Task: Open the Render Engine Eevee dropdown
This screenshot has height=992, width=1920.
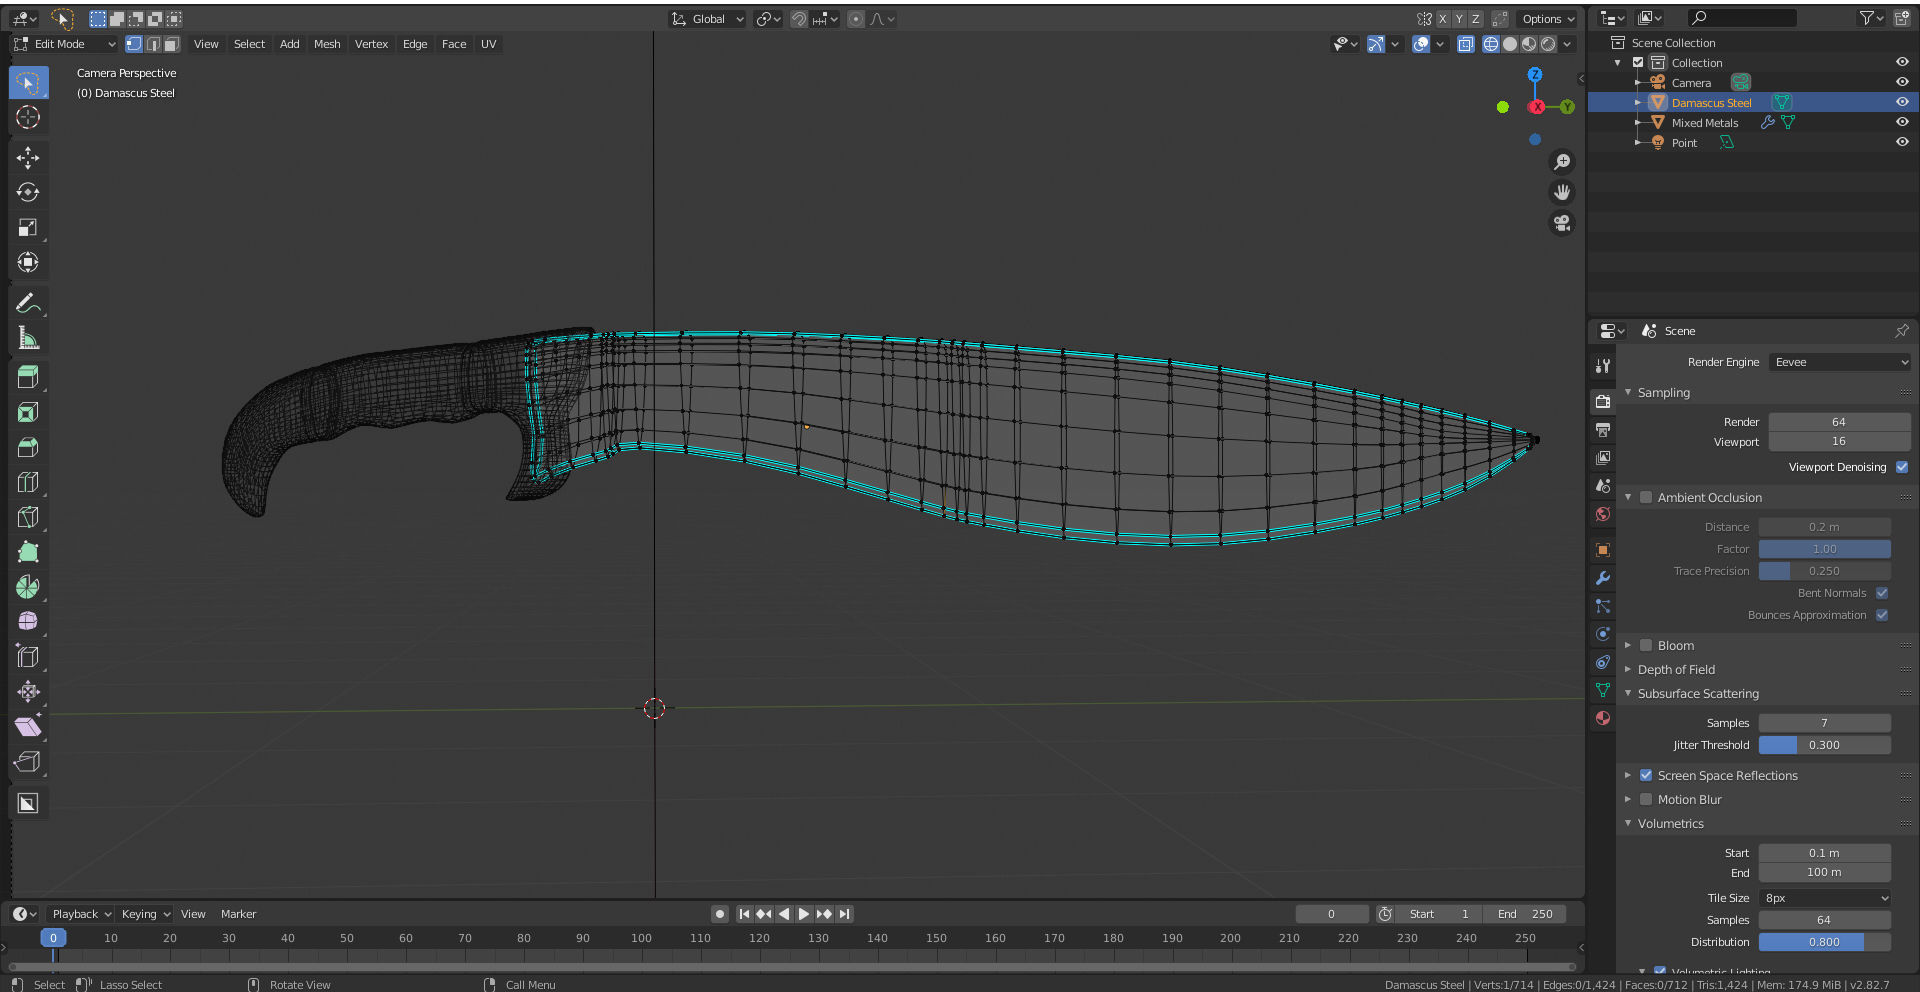Action: click(x=1840, y=362)
